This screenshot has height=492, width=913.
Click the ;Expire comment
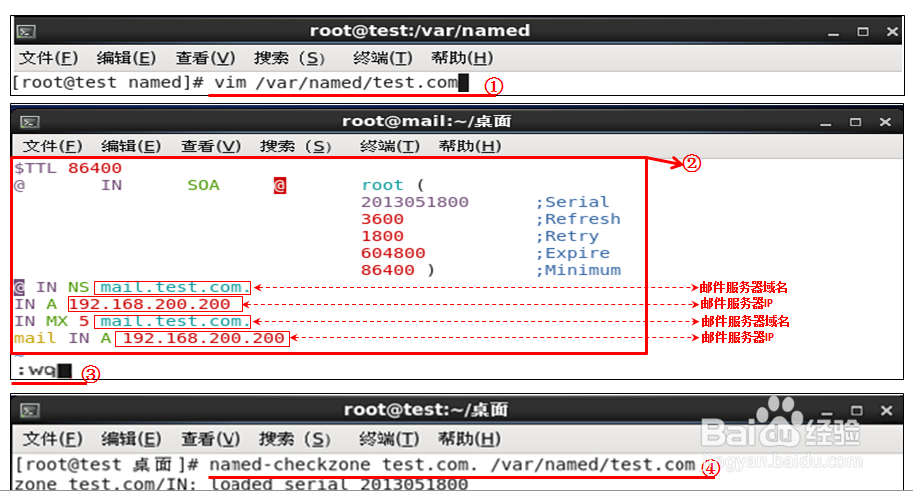click(x=572, y=253)
